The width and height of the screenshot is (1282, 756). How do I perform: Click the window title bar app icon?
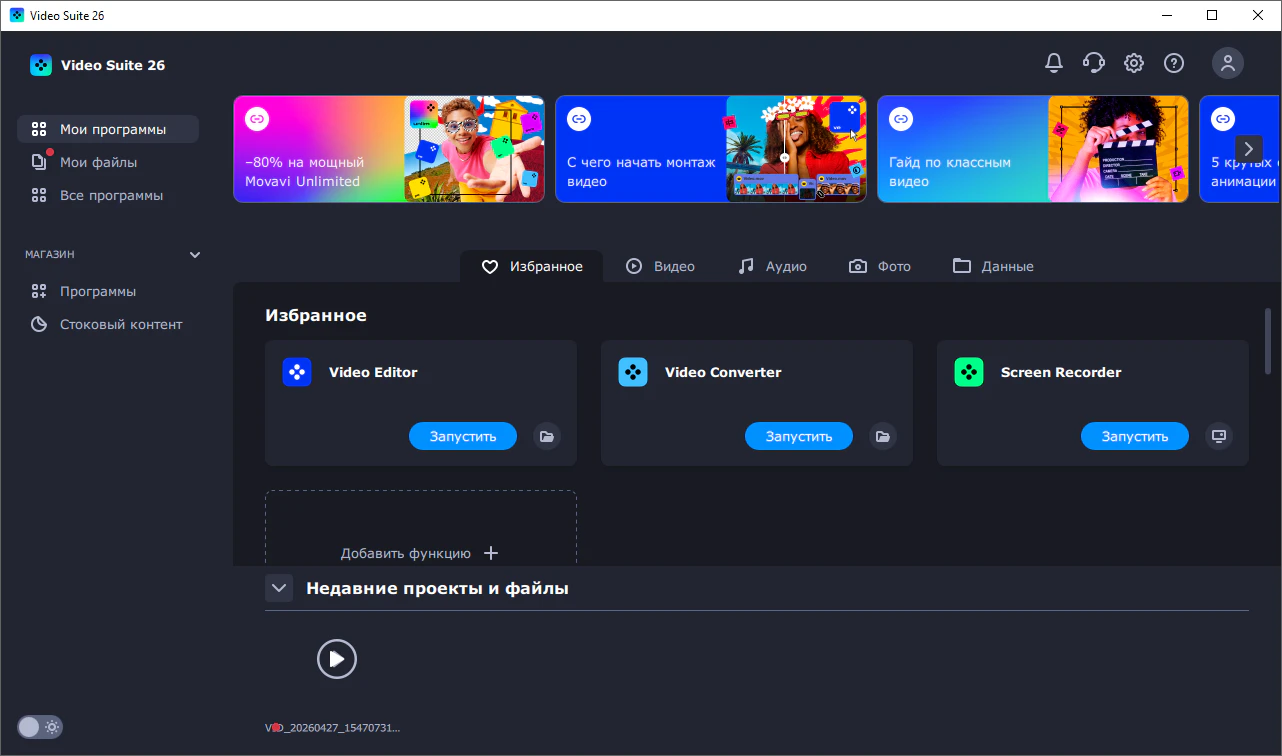click(x=17, y=15)
